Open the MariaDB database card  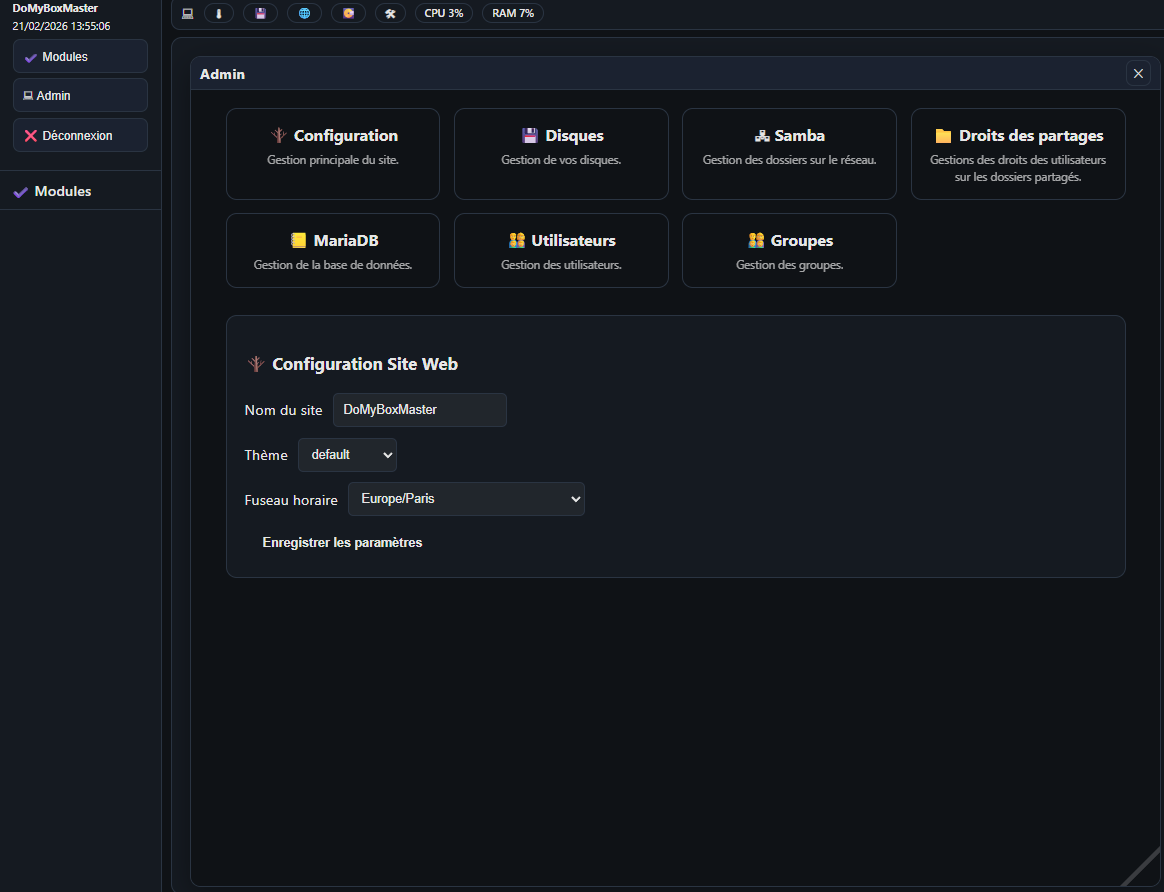click(333, 250)
